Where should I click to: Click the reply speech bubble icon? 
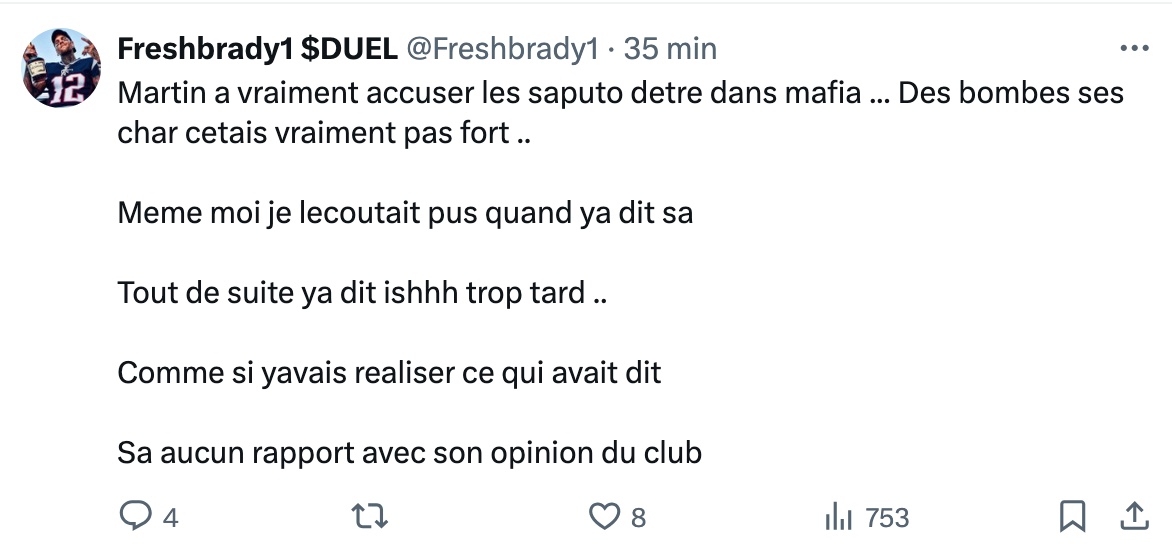pyautogui.click(x=135, y=516)
